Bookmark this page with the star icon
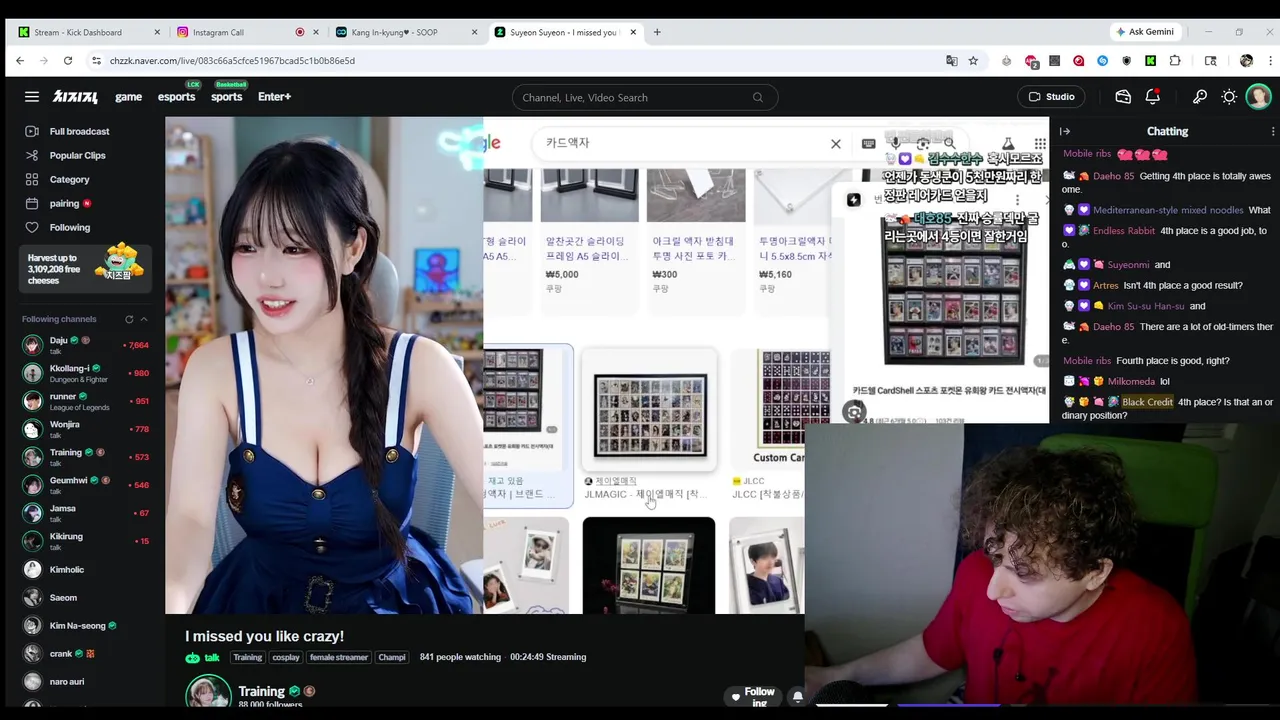The image size is (1280, 720). pyautogui.click(x=973, y=61)
